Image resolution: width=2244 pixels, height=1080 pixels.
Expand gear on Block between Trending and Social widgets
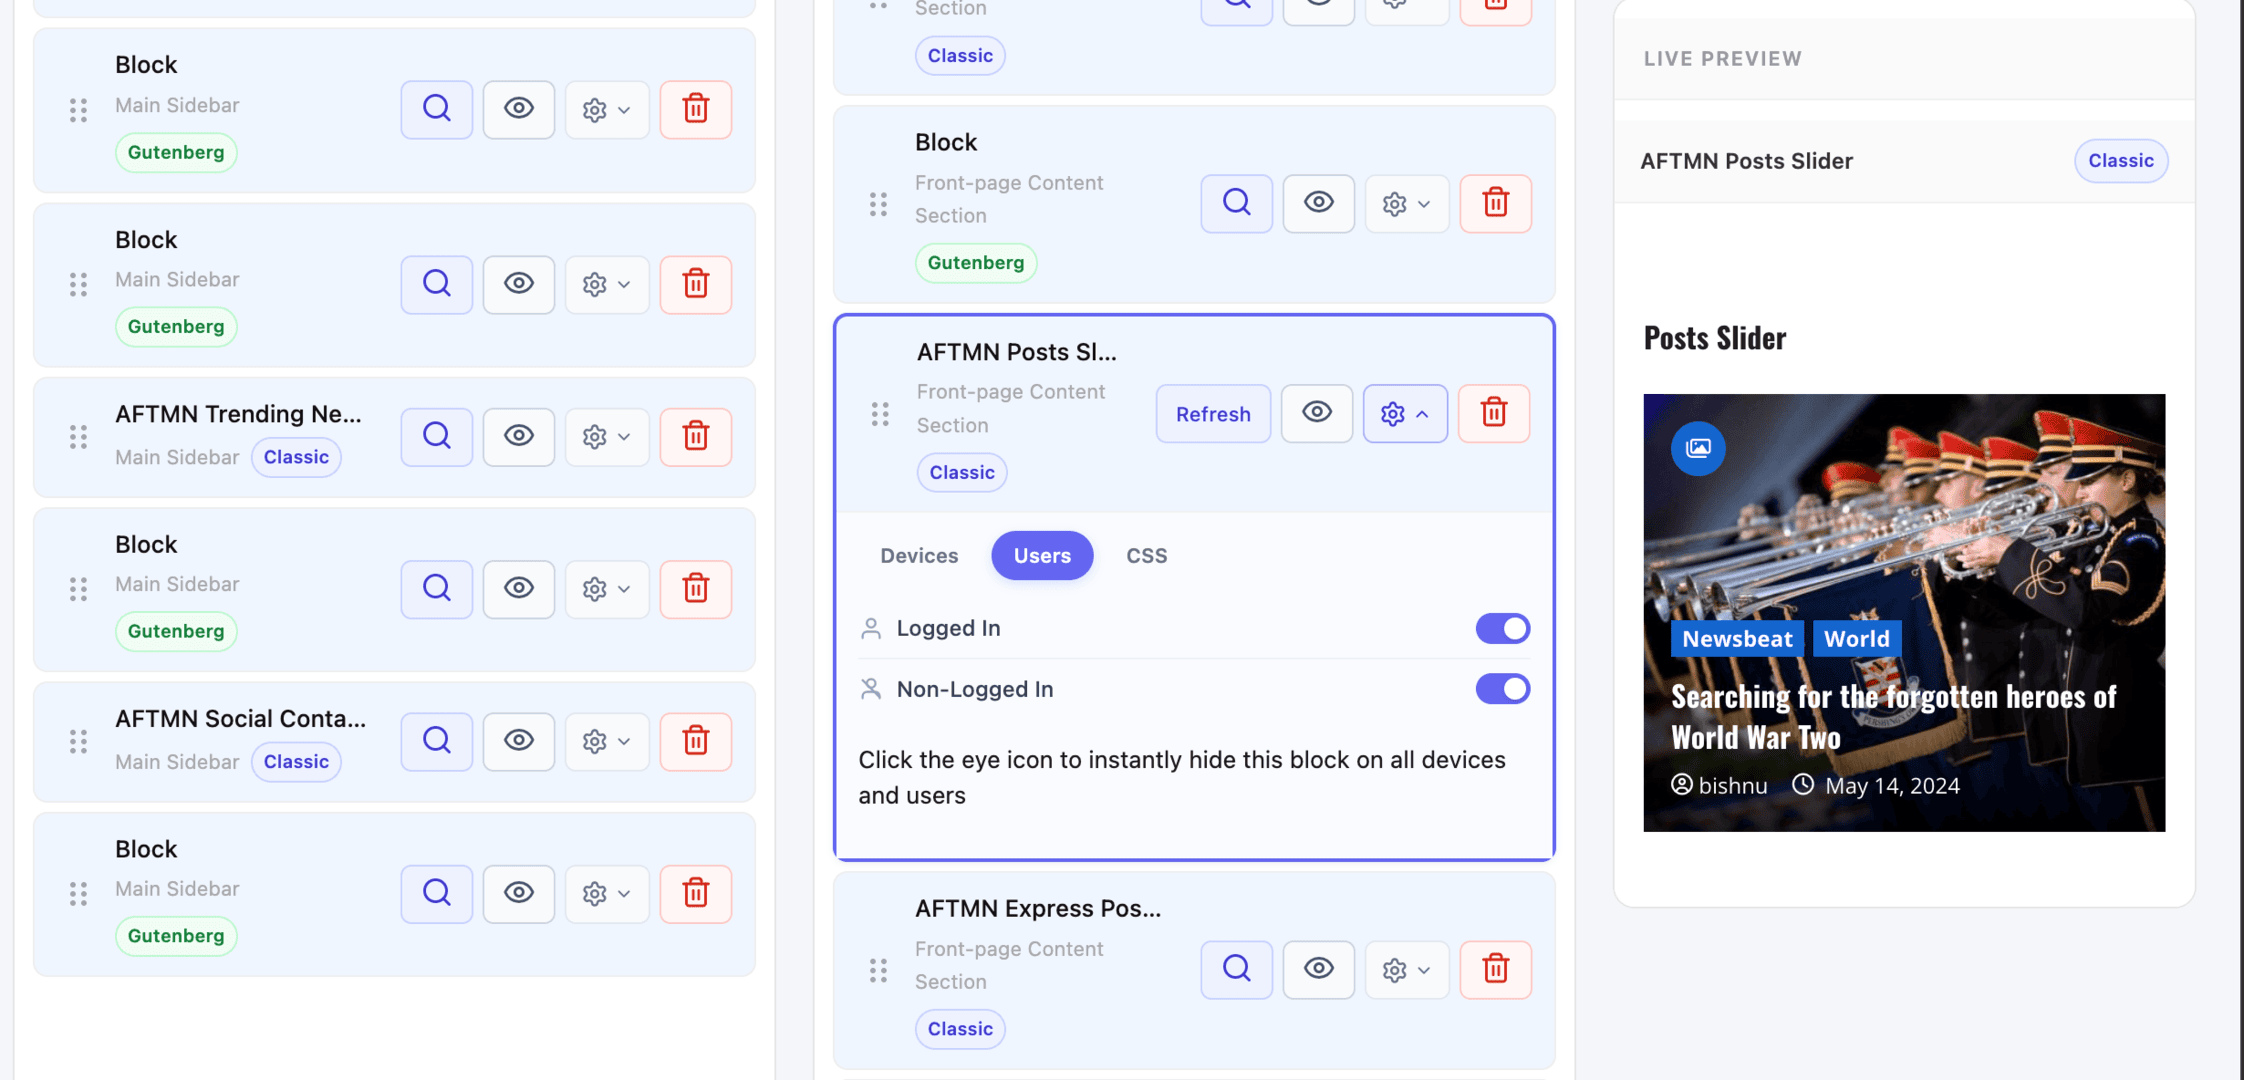[607, 589]
